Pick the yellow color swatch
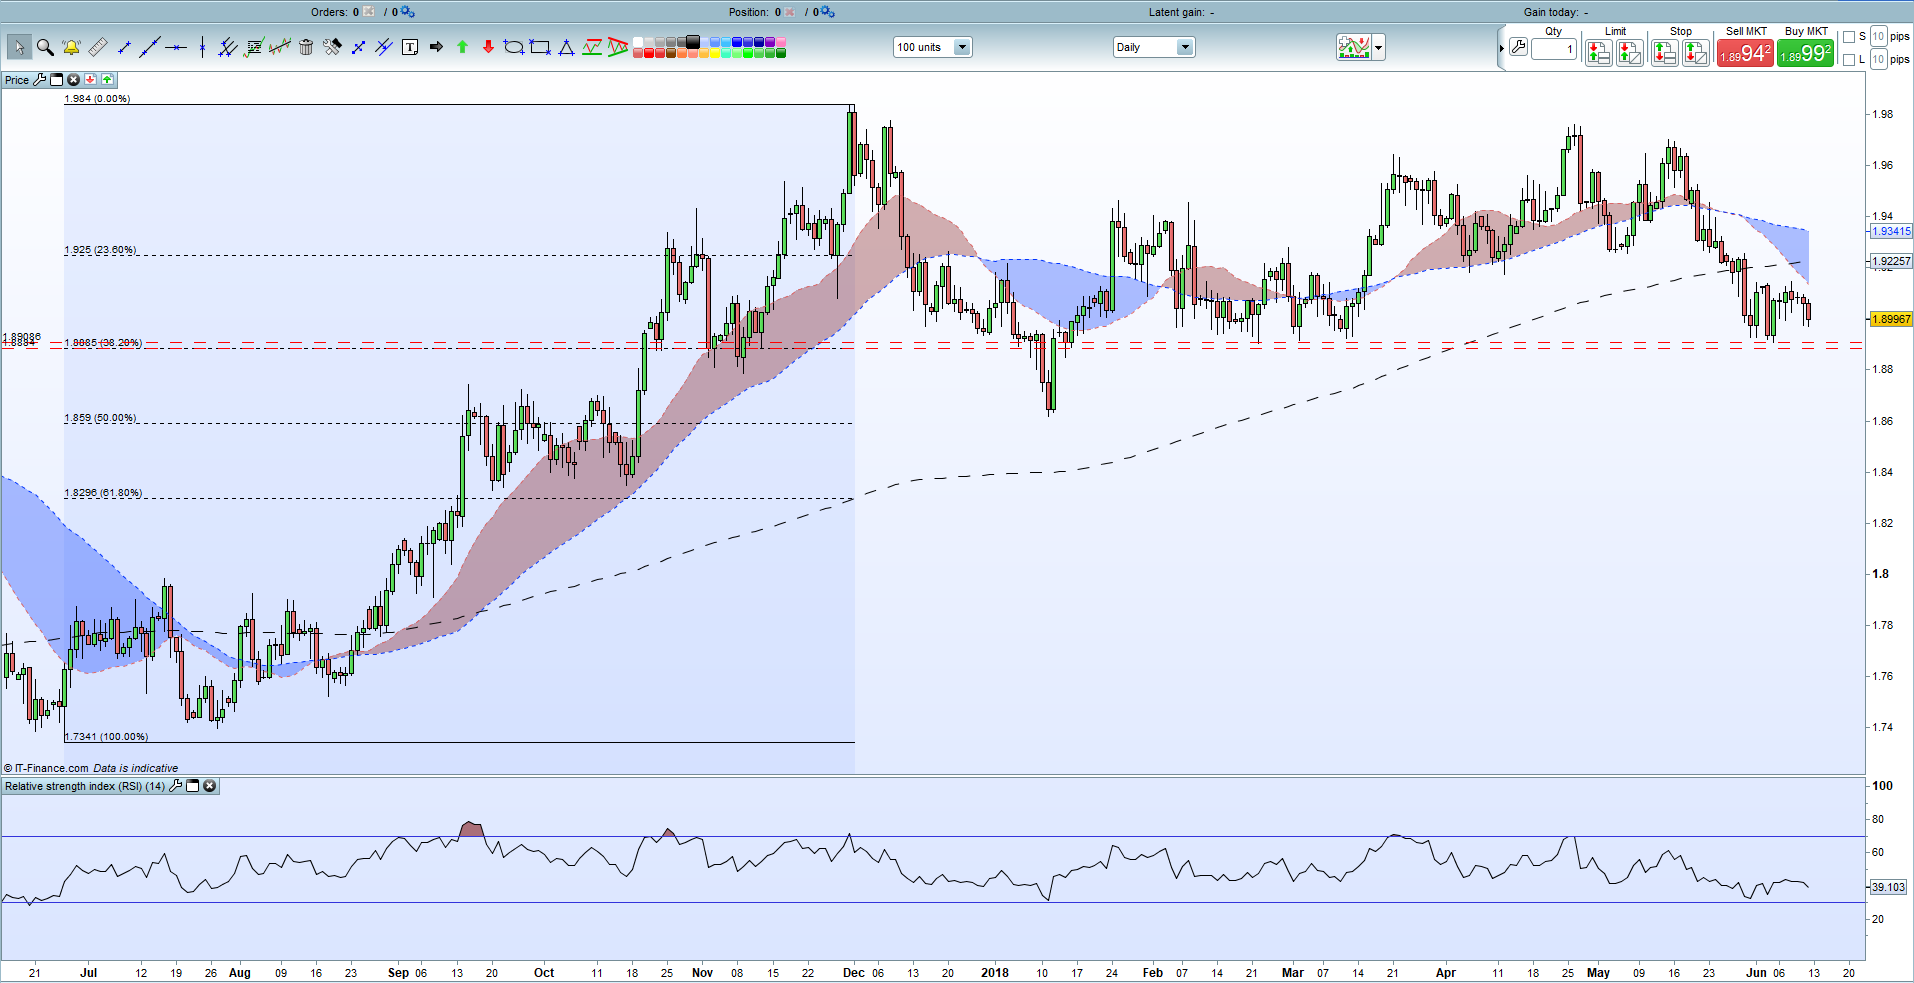 (x=715, y=53)
